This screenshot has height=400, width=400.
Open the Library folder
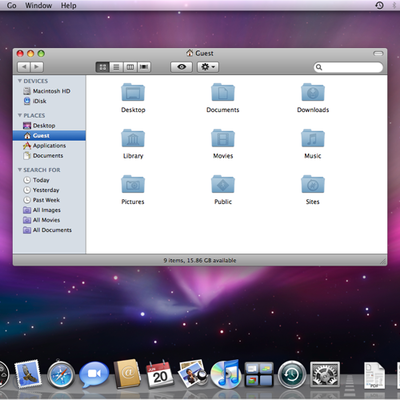133,138
